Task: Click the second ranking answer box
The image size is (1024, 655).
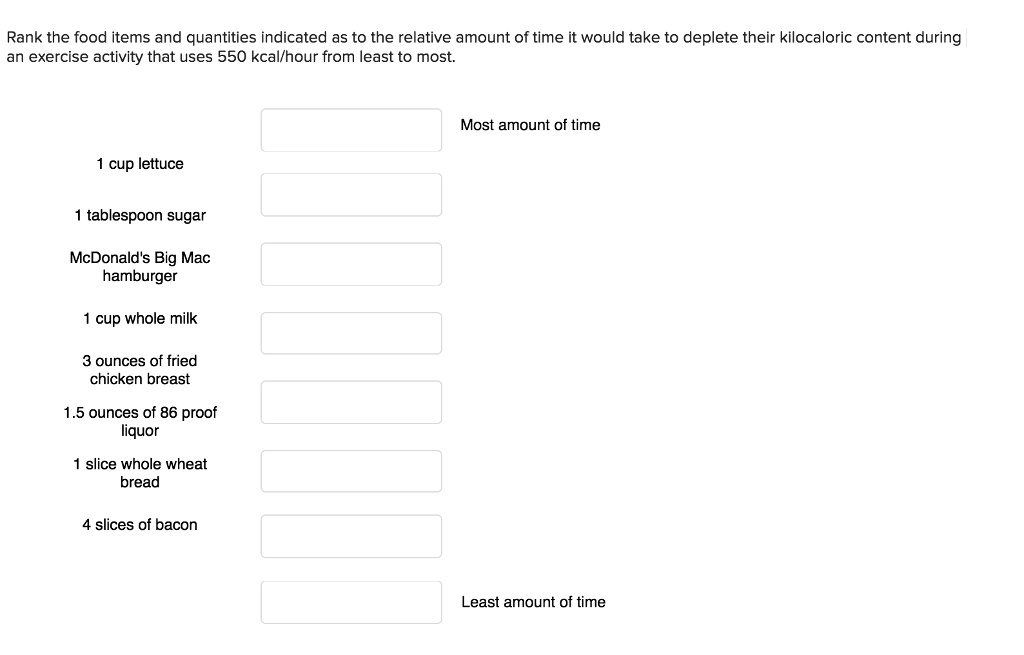Action: (x=351, y=194)
